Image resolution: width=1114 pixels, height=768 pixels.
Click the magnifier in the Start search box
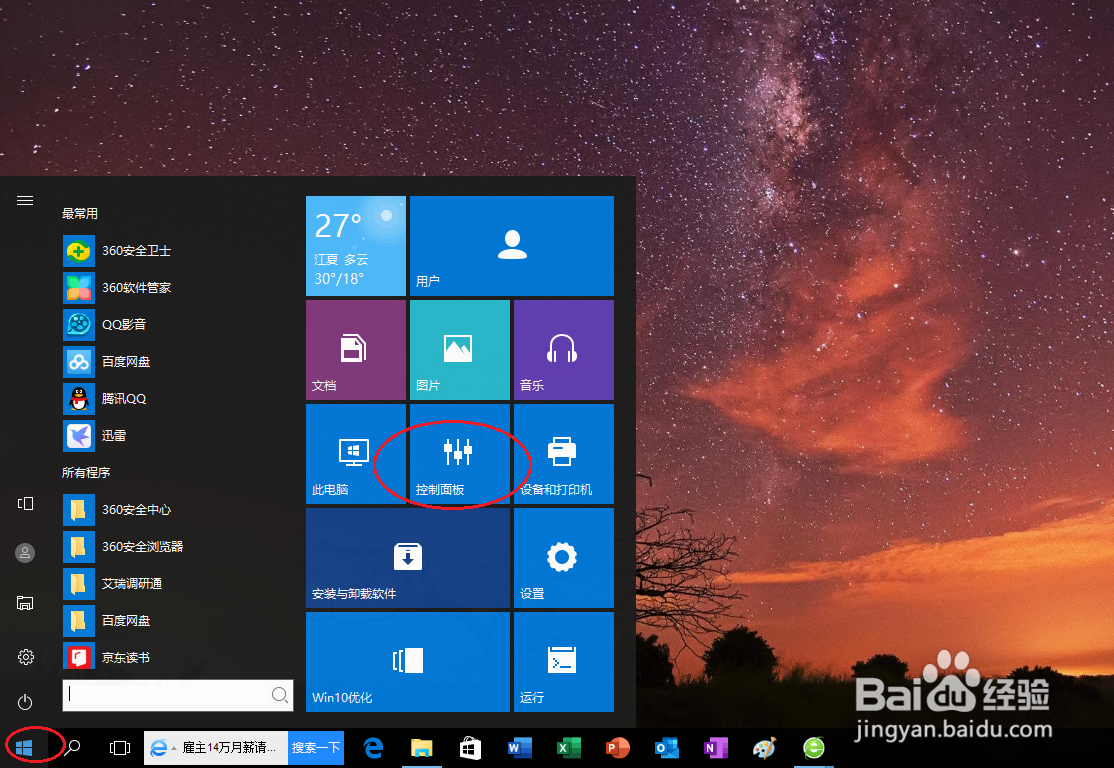[x=280, y=695]
